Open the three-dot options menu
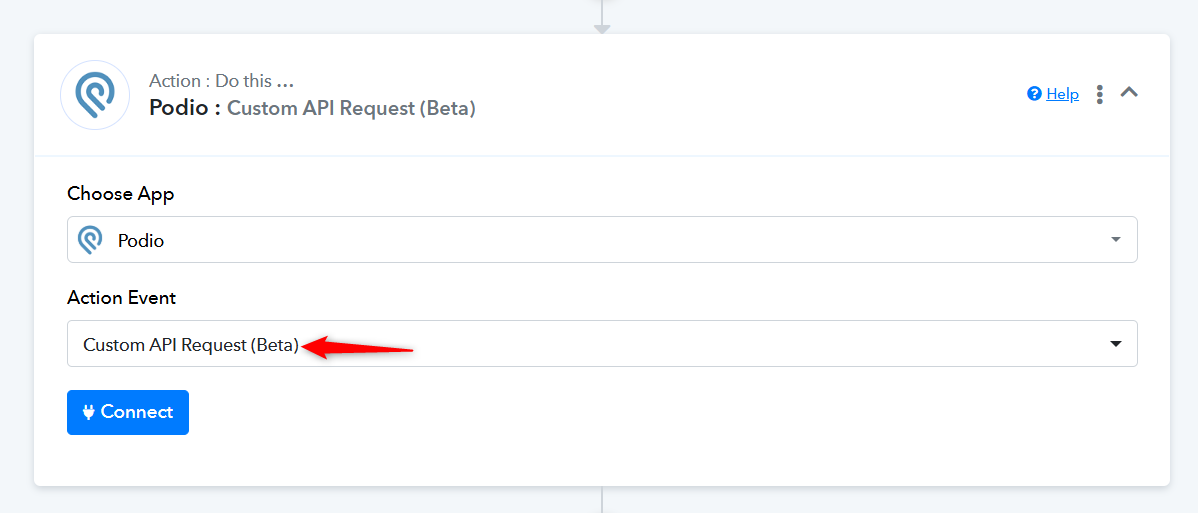The height and width of the screenshot is (513, 1198). (x=1099, y=94)
